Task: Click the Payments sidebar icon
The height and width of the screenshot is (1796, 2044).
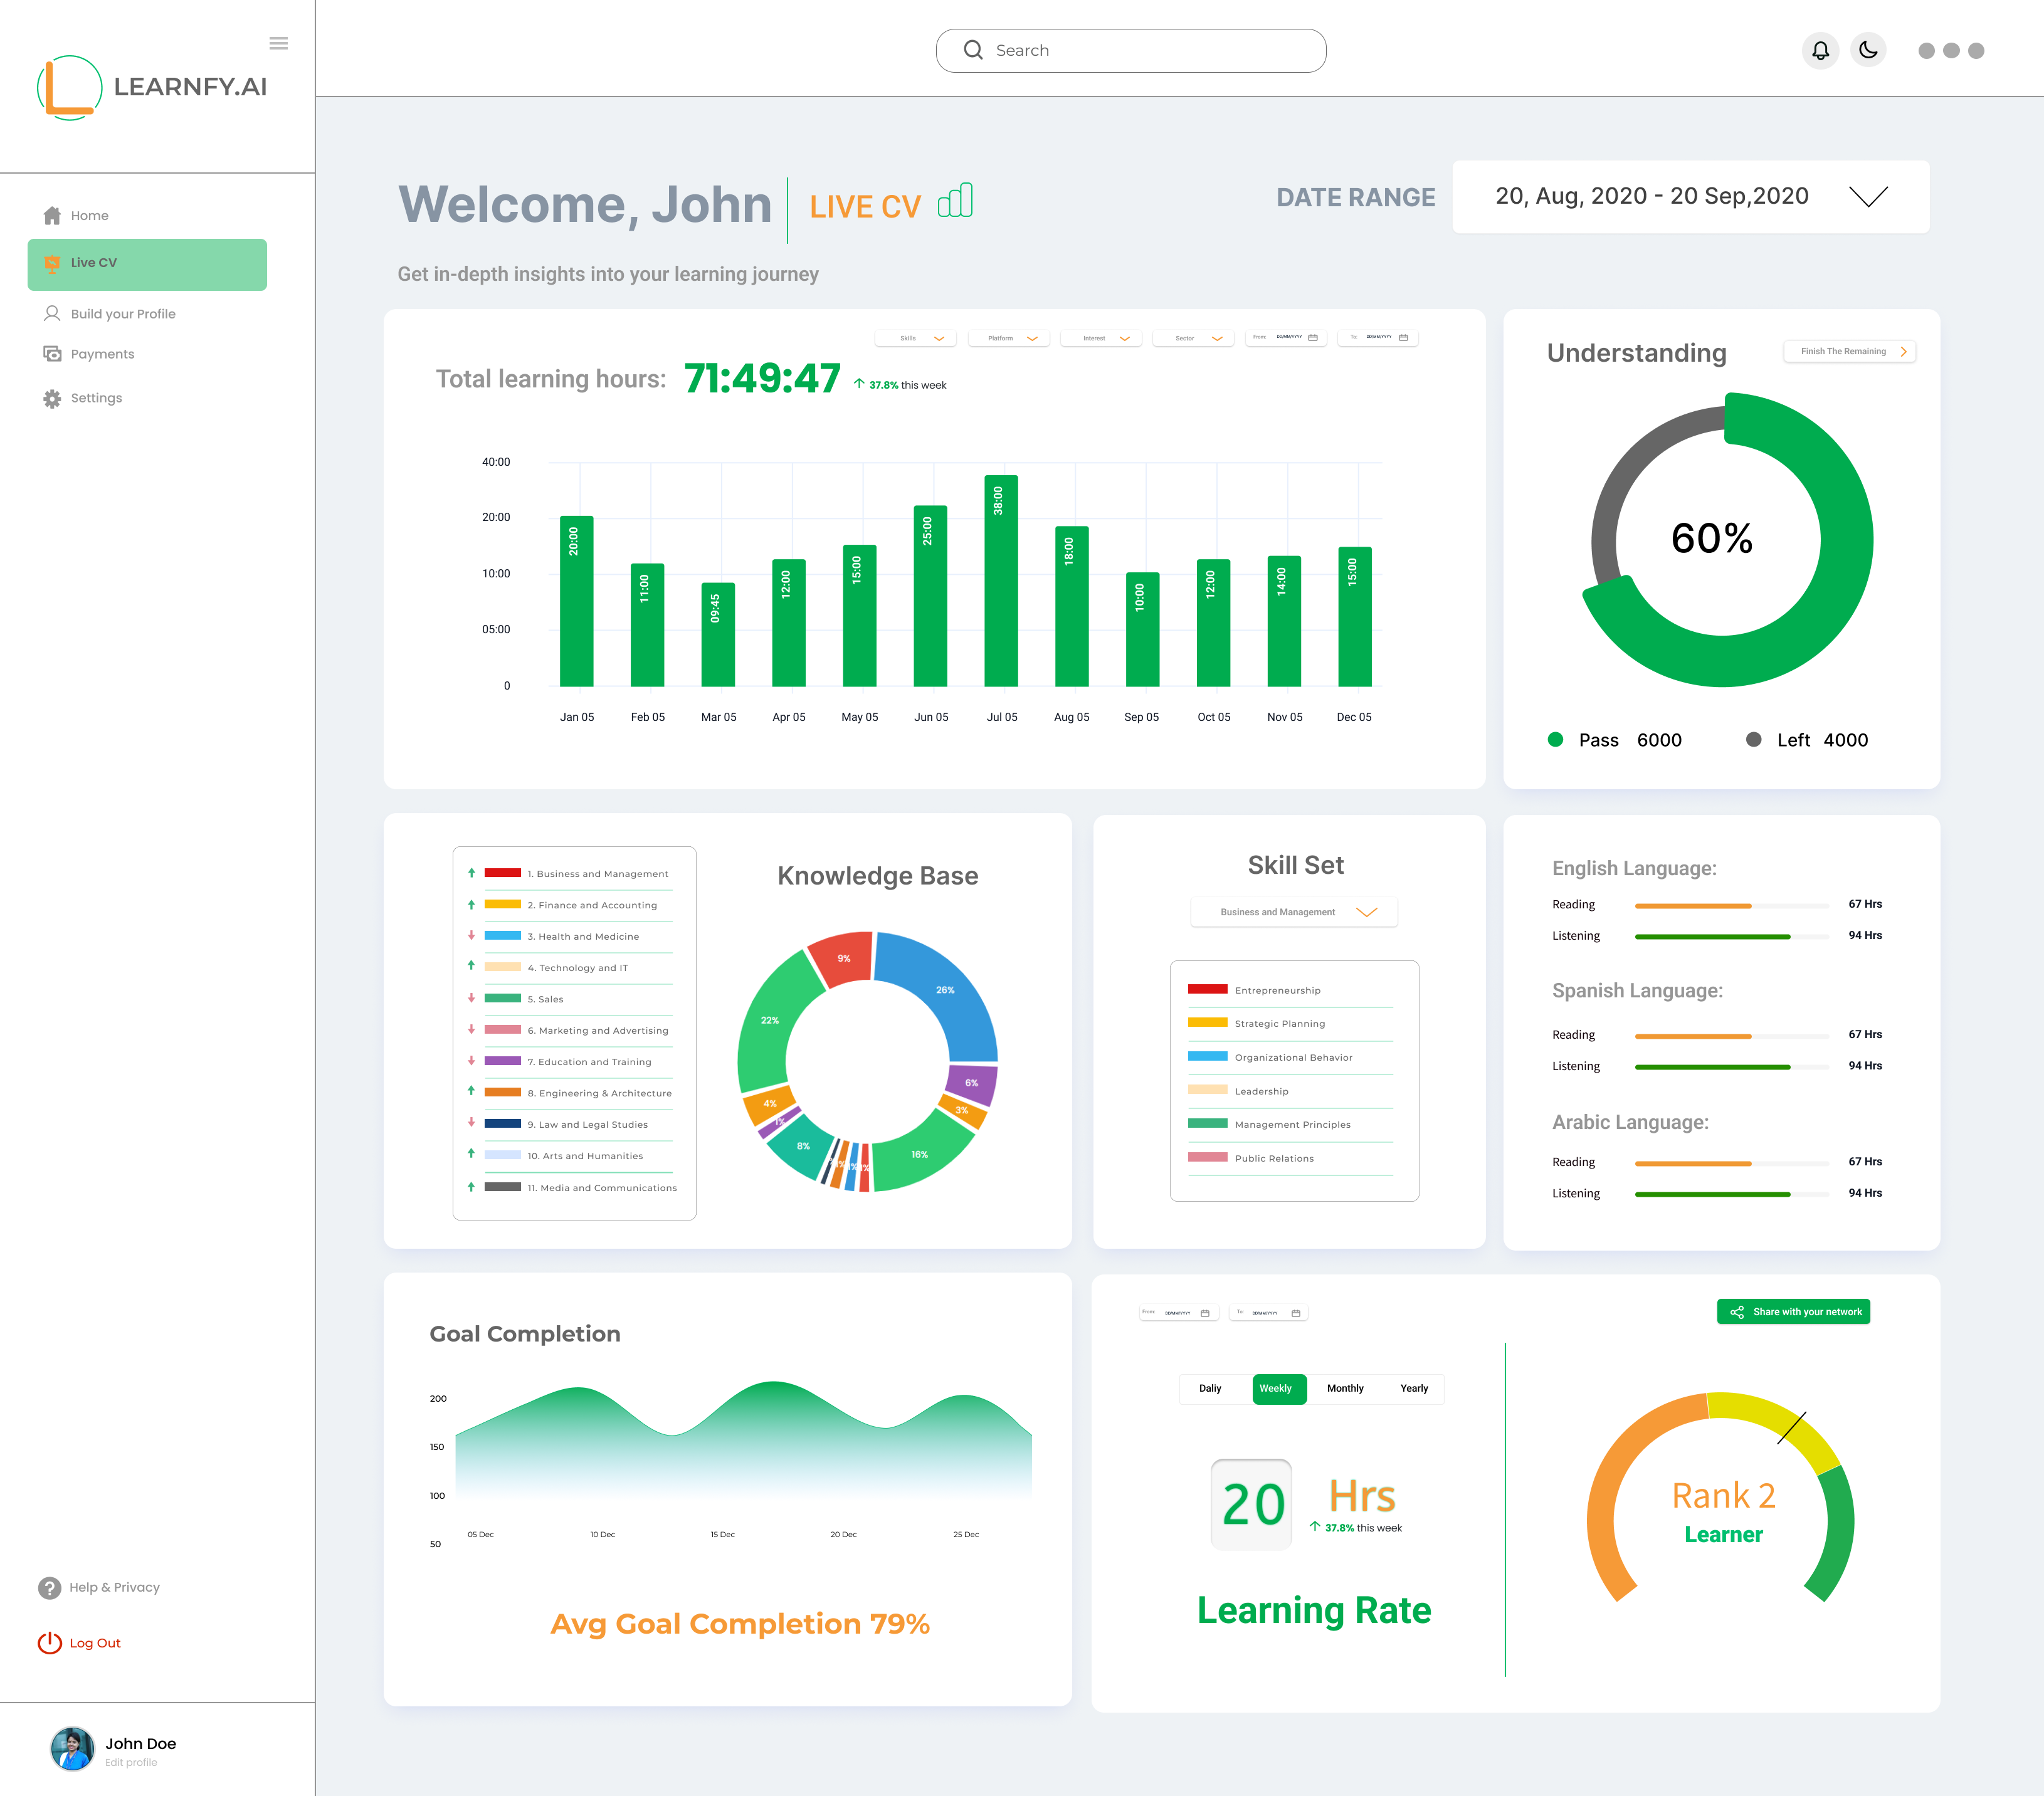Action: click(52, 354)
